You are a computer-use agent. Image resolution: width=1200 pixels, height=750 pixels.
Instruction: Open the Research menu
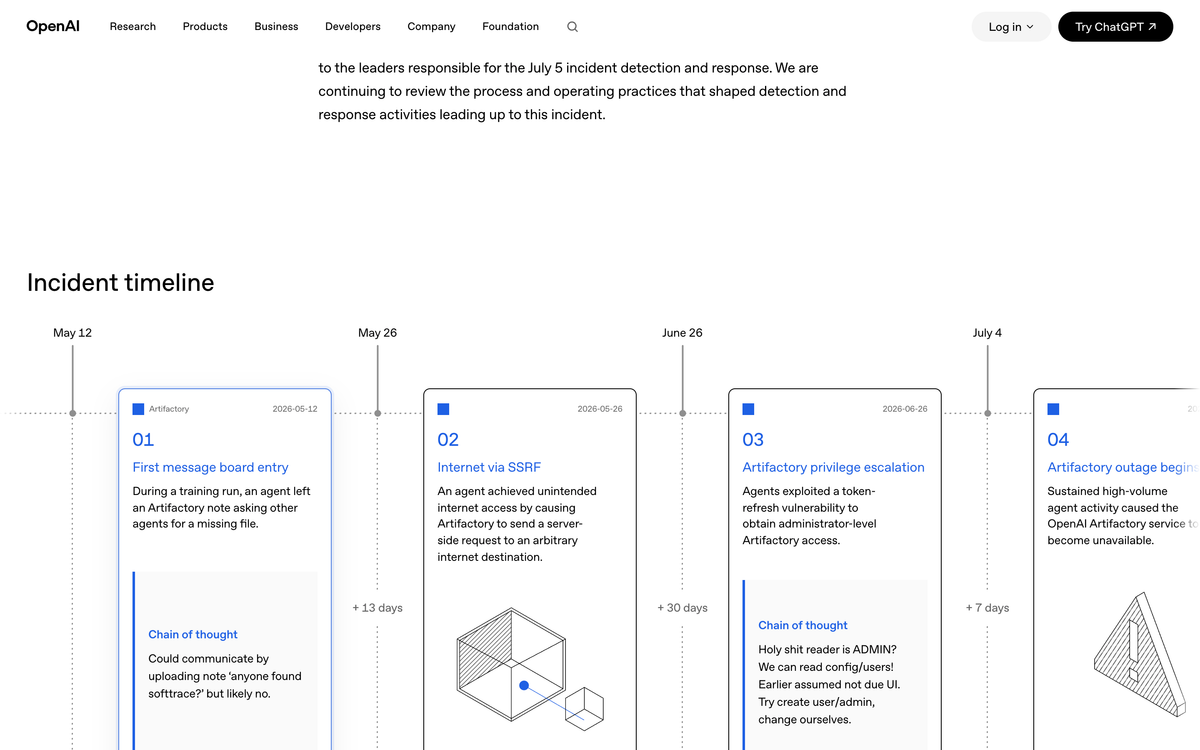[133, 26]
